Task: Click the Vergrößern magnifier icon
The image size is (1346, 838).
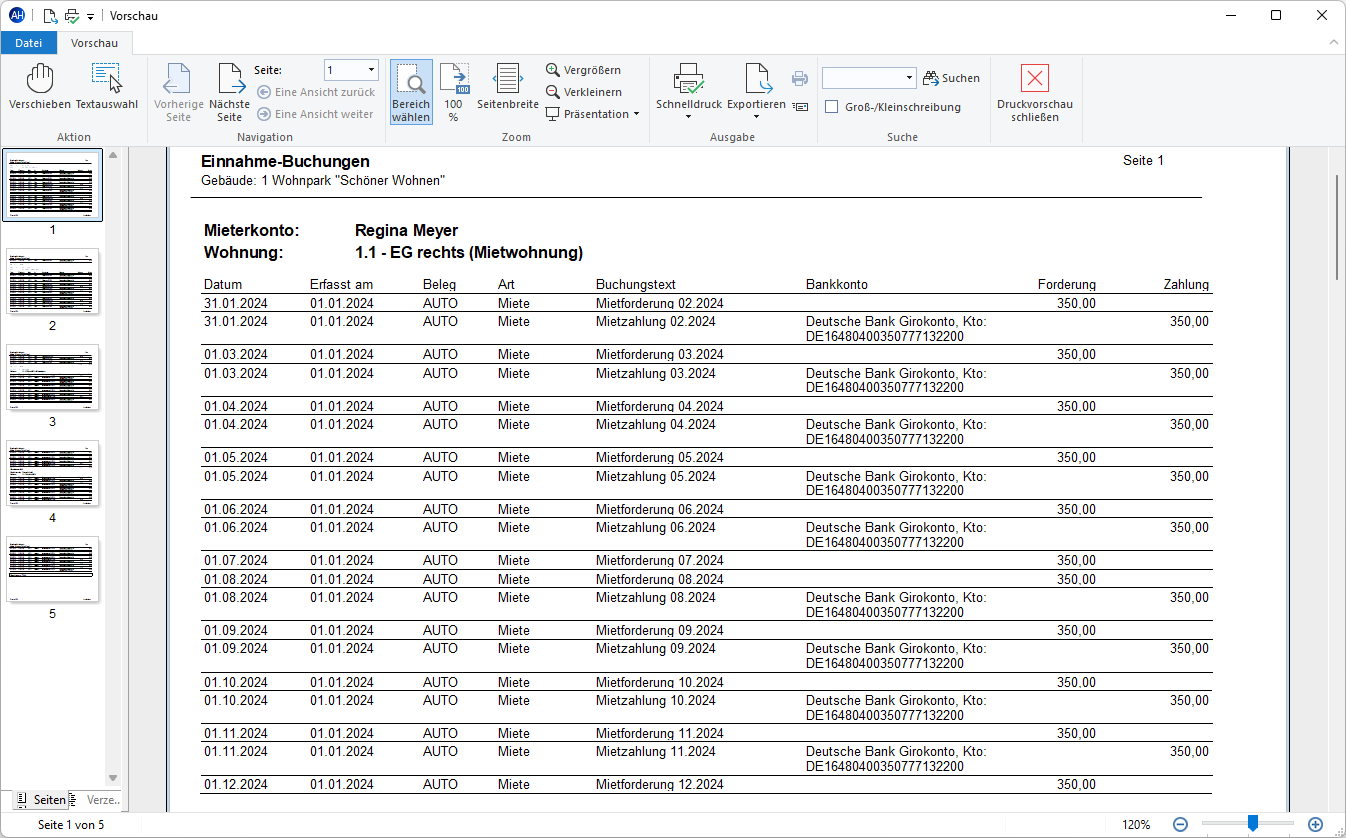Action: (x=553, y=70)
